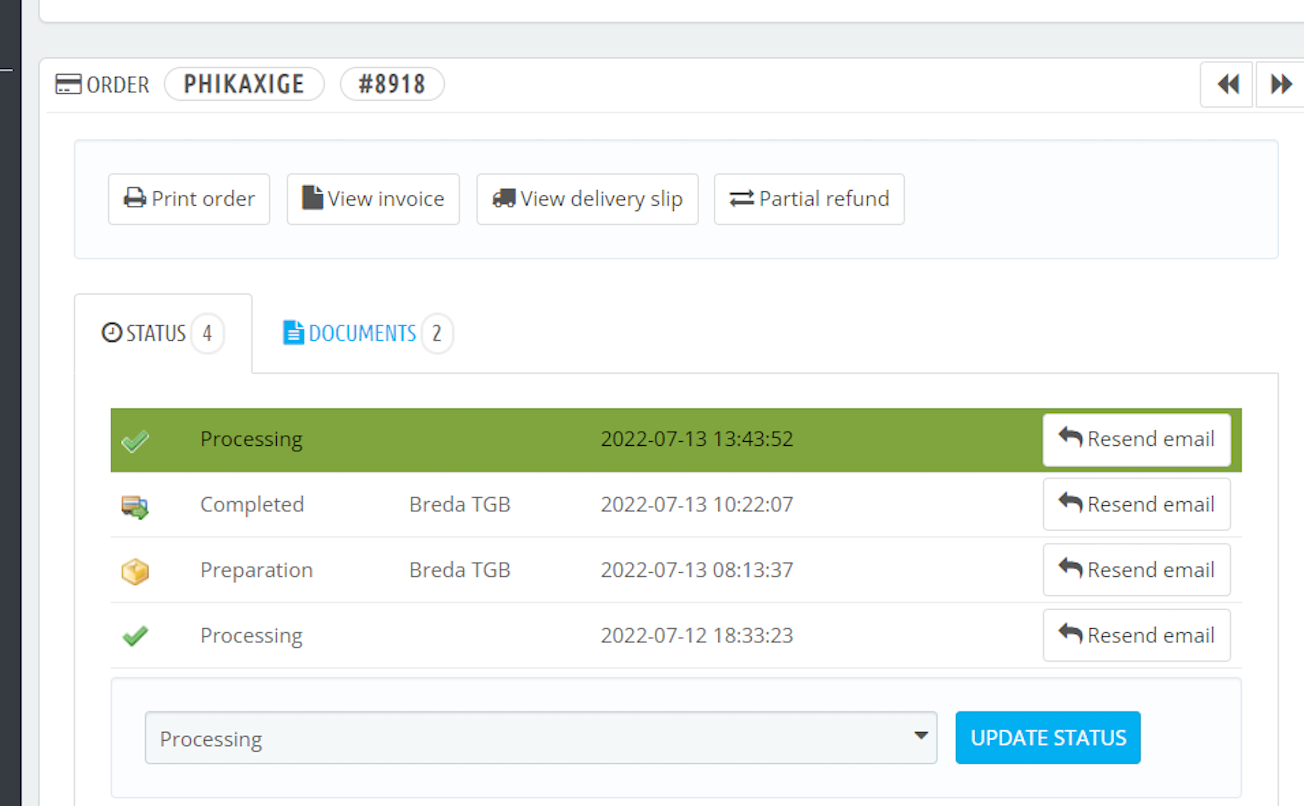
Task: Start a Partial refund
Action: [x=809, y=199]
